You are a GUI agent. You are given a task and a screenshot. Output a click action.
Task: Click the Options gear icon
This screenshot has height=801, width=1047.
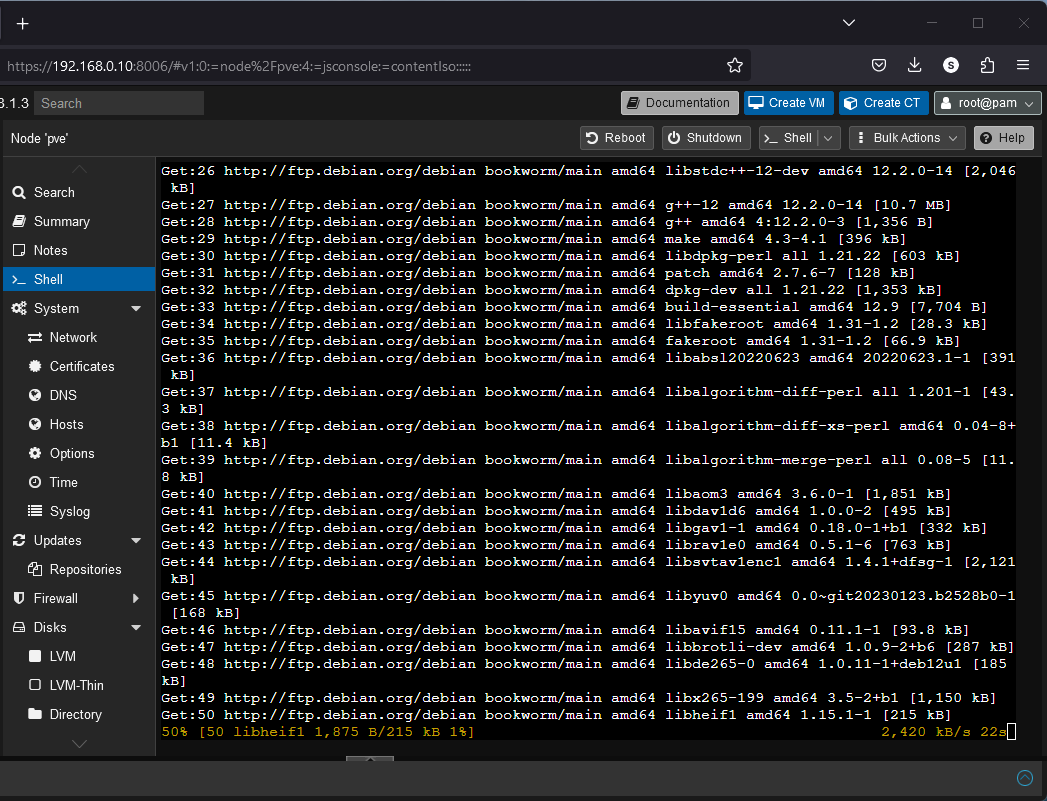(35, 453)
